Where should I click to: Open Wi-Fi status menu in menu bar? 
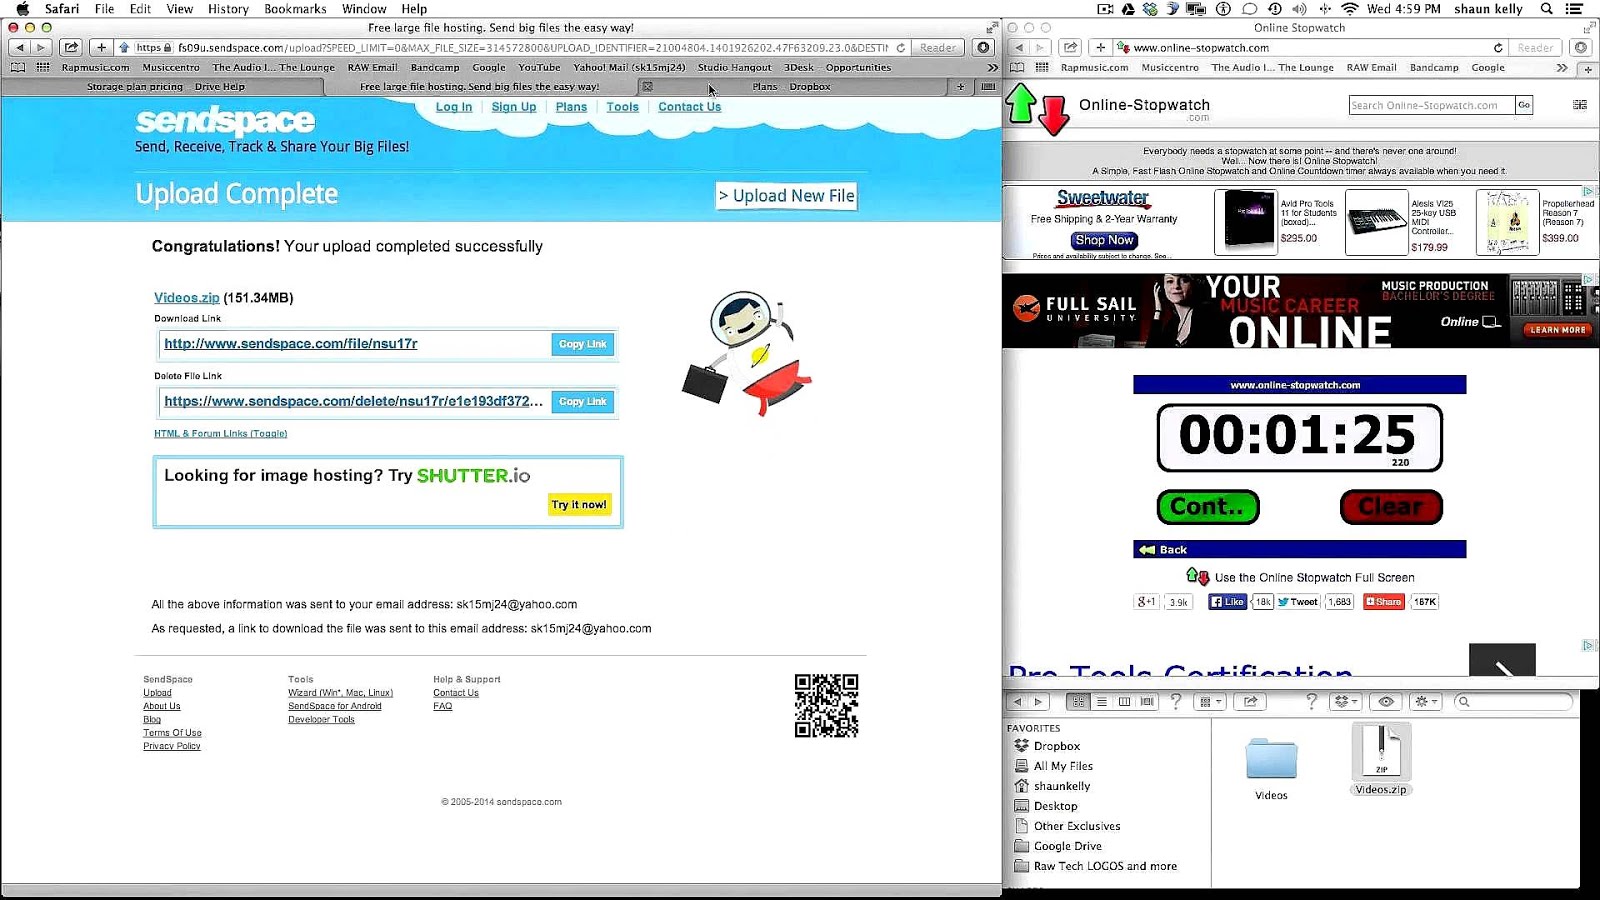(1350, 8)
